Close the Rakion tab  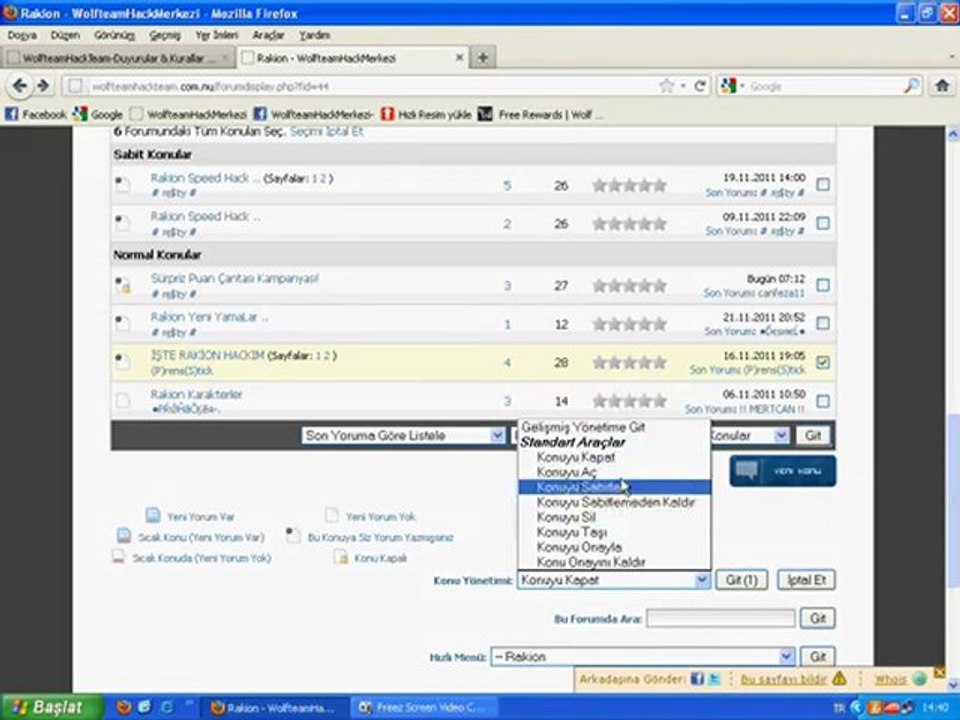pos(459,58)
